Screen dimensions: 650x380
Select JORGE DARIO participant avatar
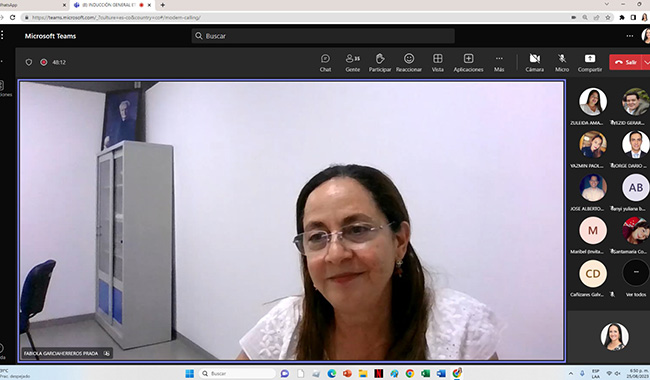(x=635, y=145)
